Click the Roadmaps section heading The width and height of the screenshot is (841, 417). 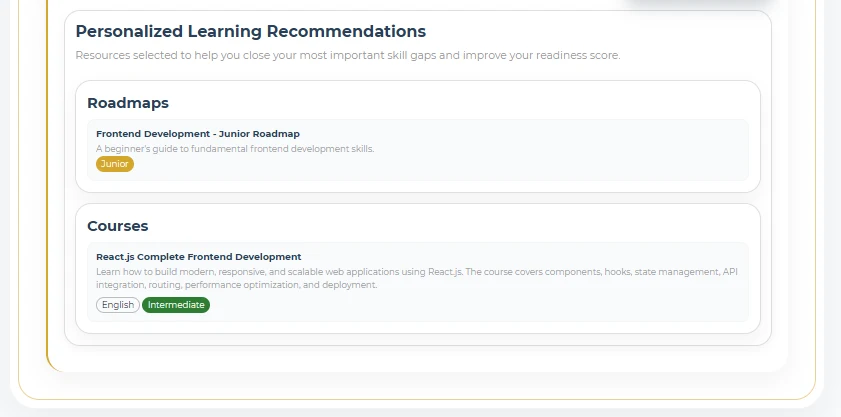(x=128, y=103)
